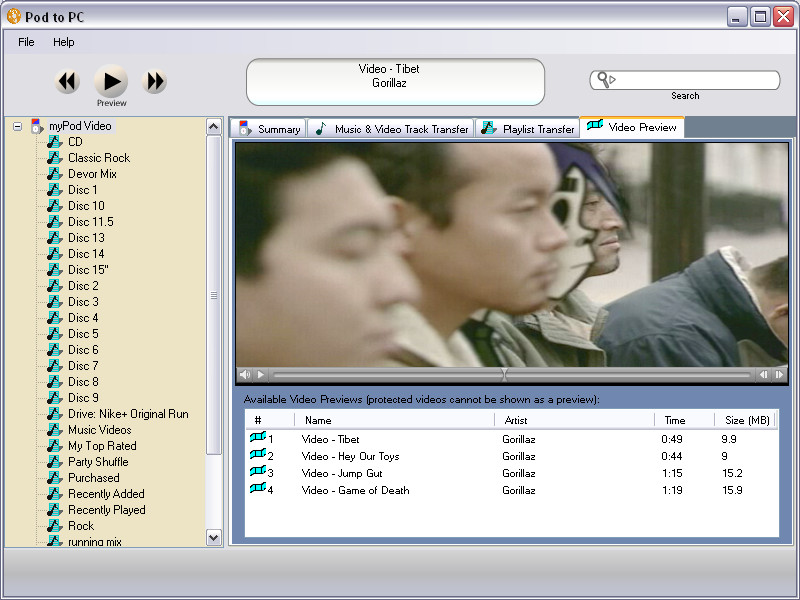Click the Disc 1 playlist icon

pos(55,190)
